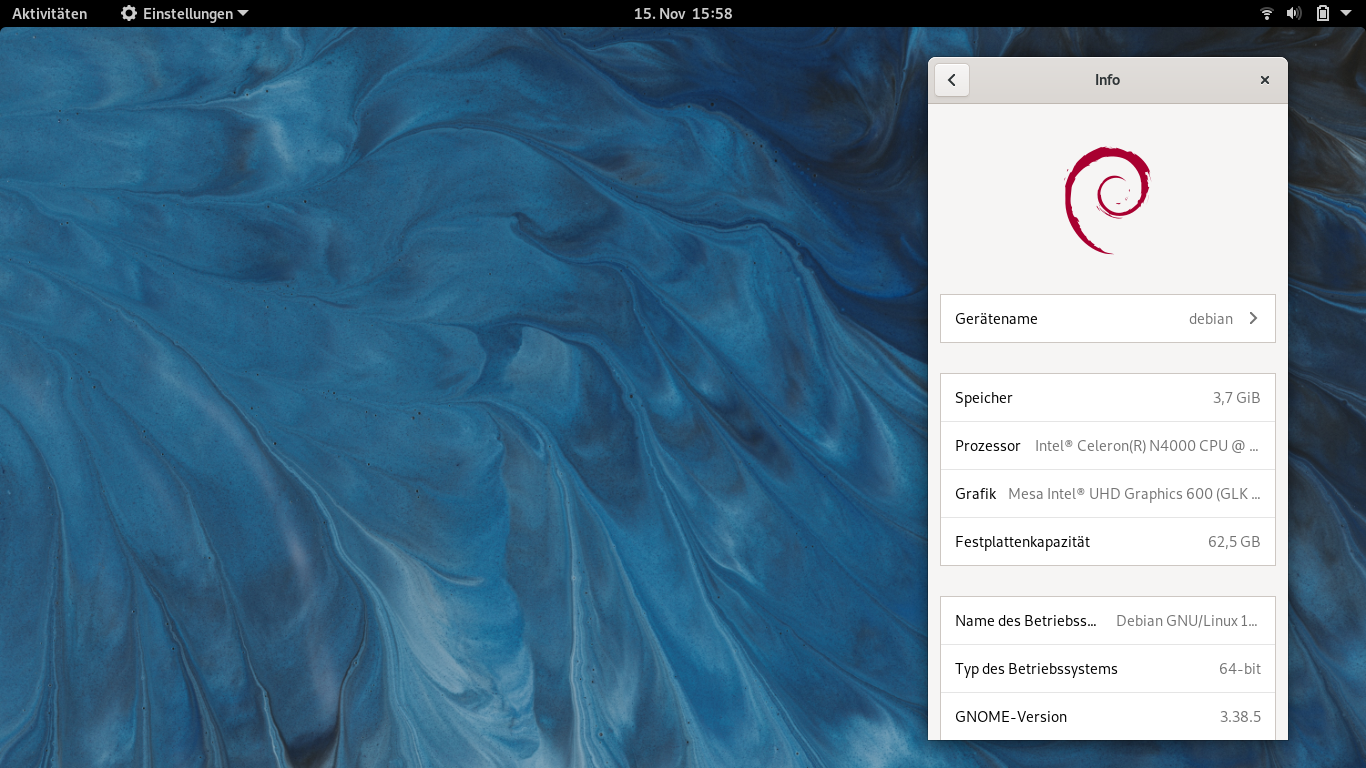The height and width of the screenshot is (768, 1366).
Task: Open the Wi-Fi status icon
Action: [1267, 14]
